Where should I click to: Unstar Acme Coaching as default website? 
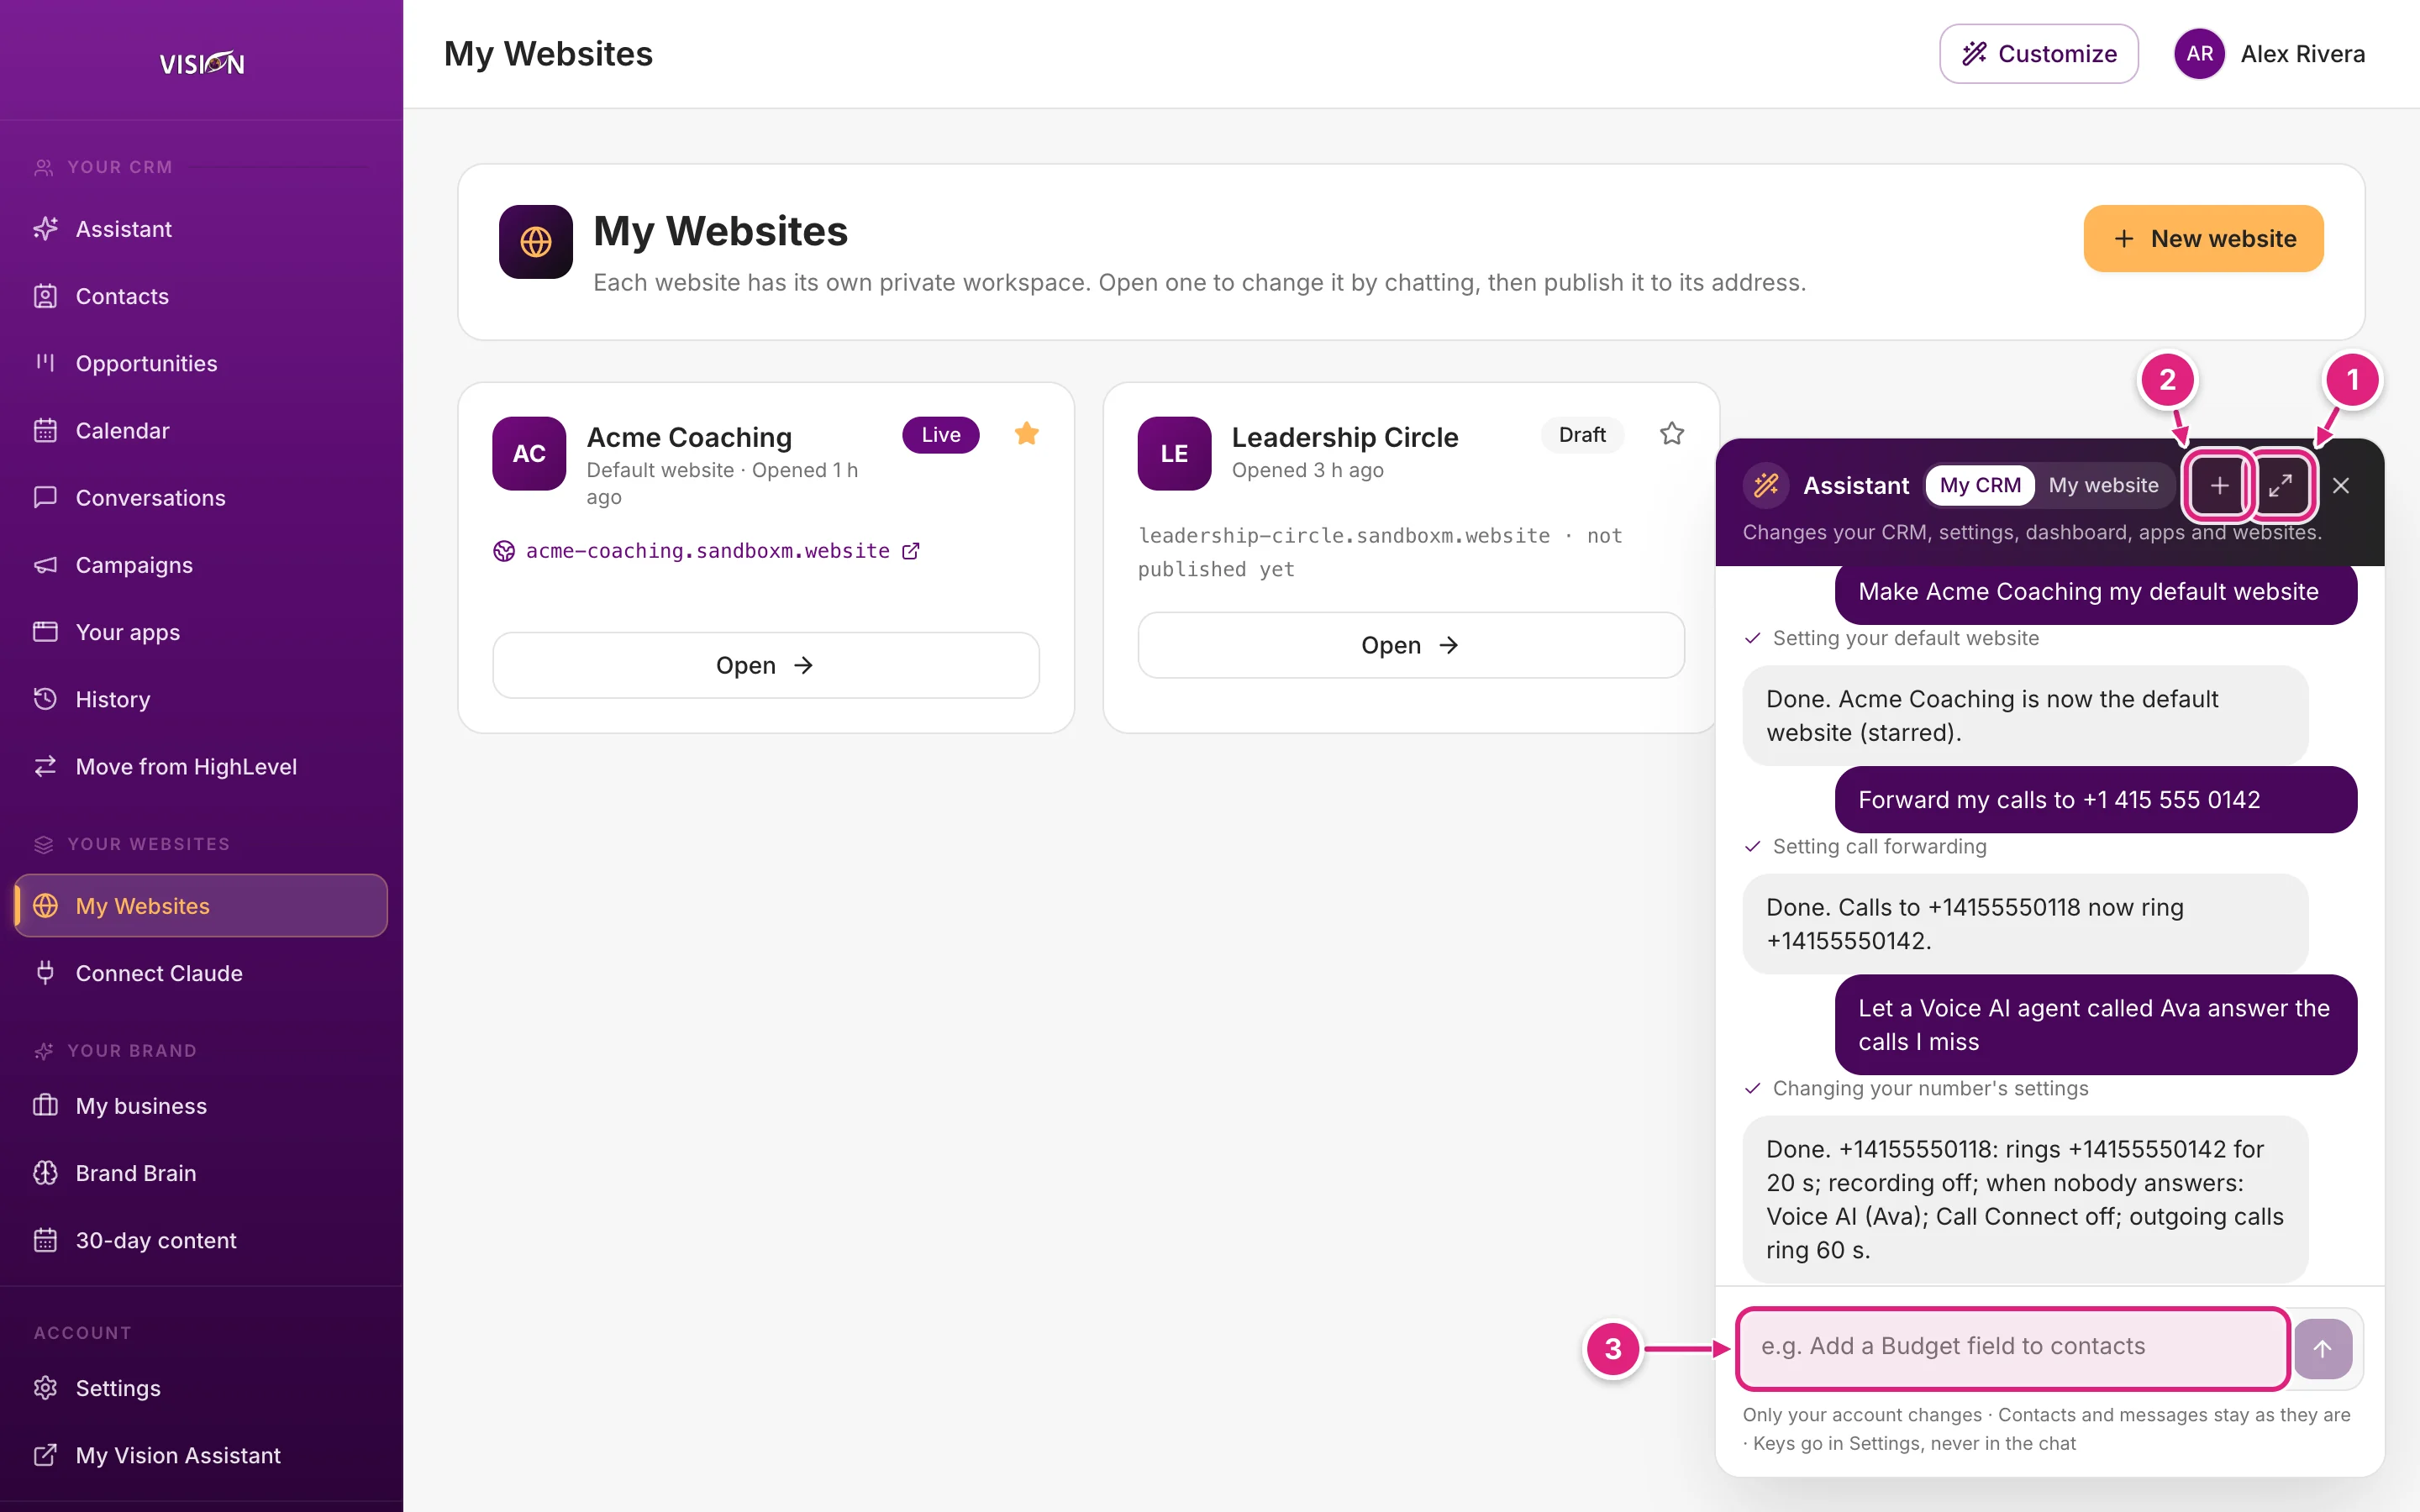(1026, 434)
